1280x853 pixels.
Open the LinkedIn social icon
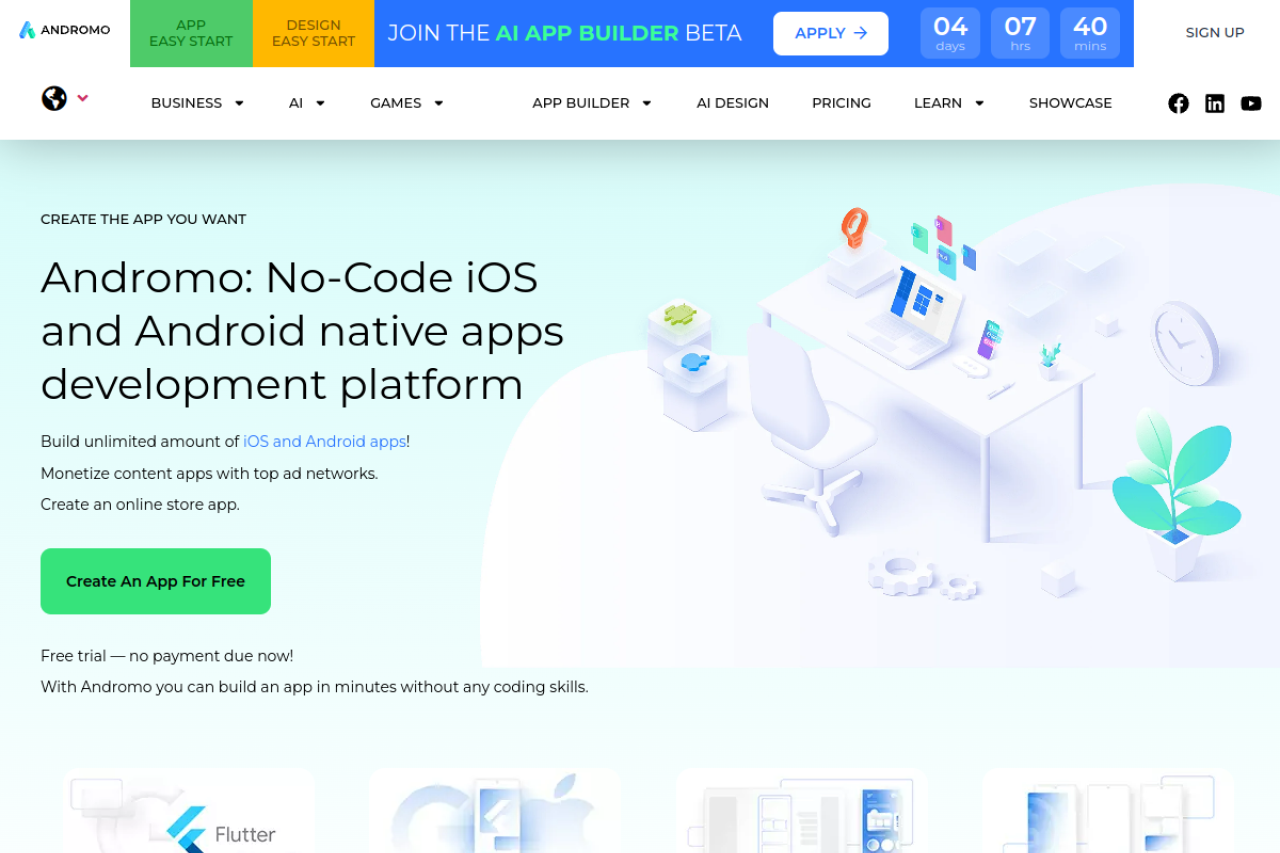1214,103
